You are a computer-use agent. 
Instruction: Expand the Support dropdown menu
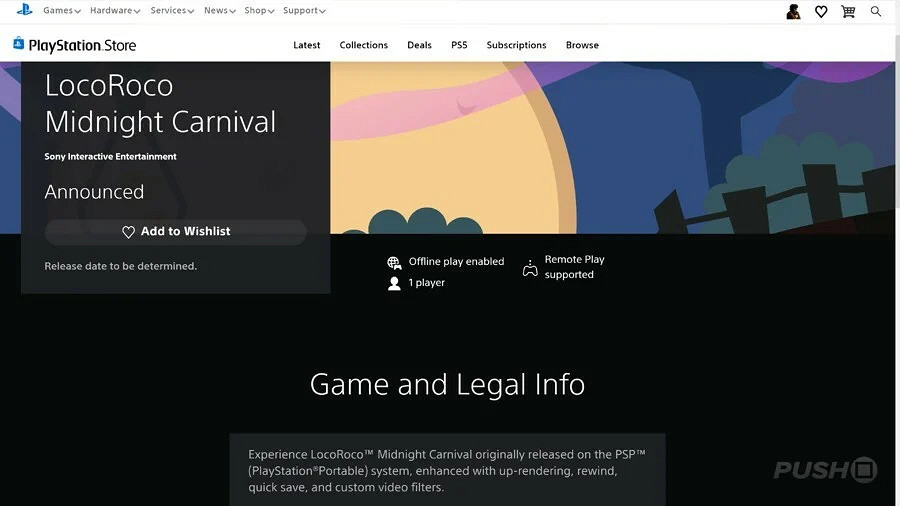click(304, 11)
